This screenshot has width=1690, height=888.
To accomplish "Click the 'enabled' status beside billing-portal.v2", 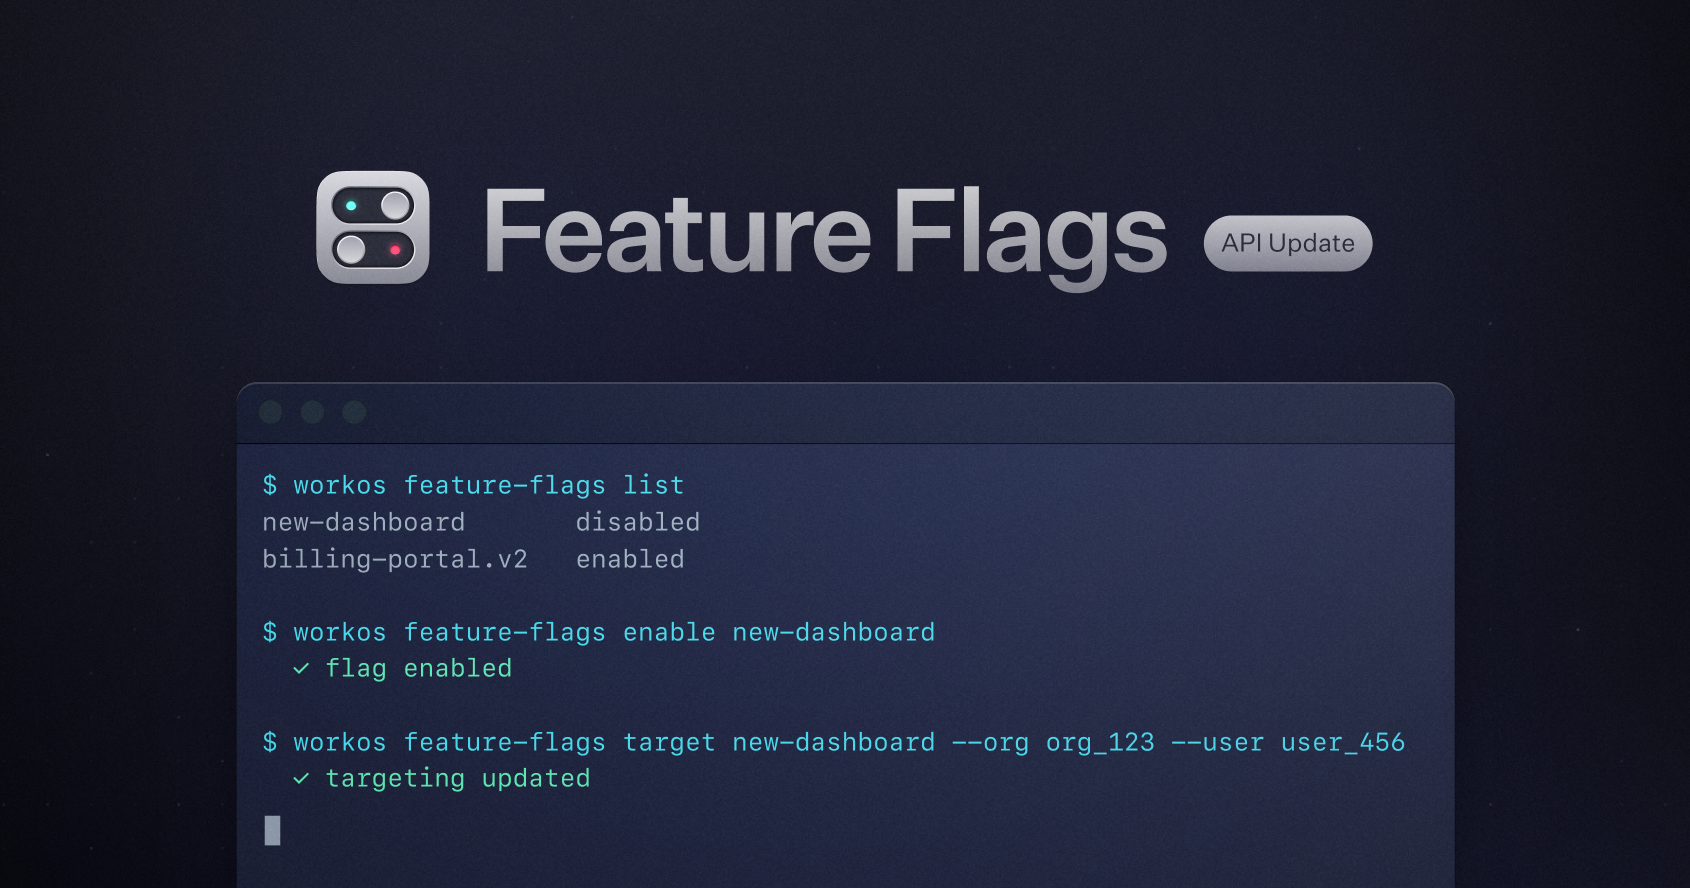I will click(x=630, y=559).
